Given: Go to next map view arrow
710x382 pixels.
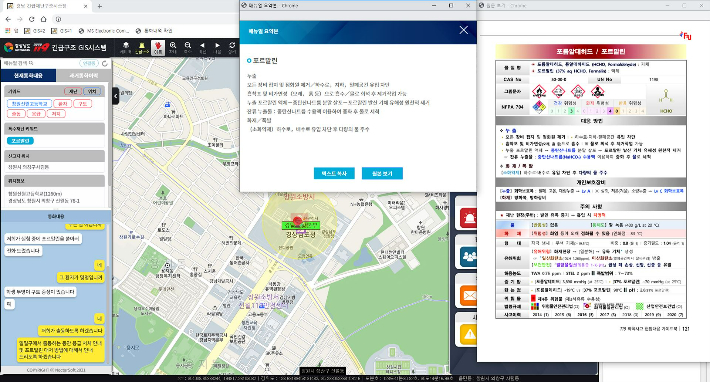Looking at the screenshot, I should pyautogui.click(x=217, y=47).
